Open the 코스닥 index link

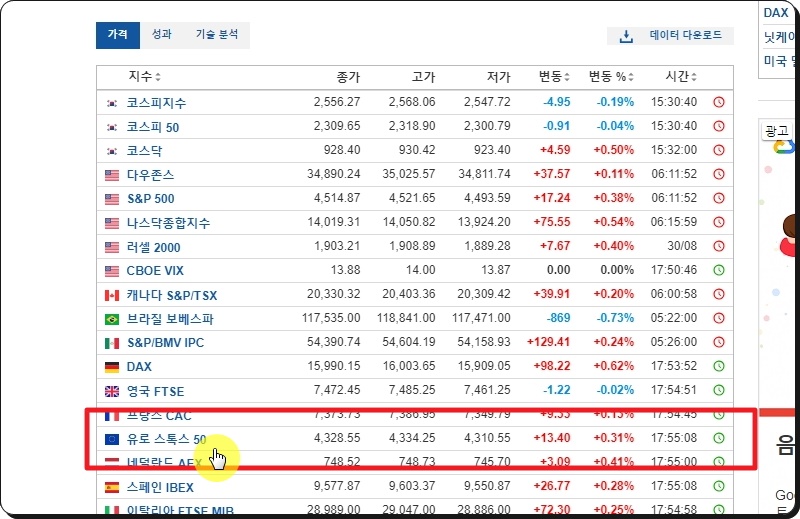point(144,151)
